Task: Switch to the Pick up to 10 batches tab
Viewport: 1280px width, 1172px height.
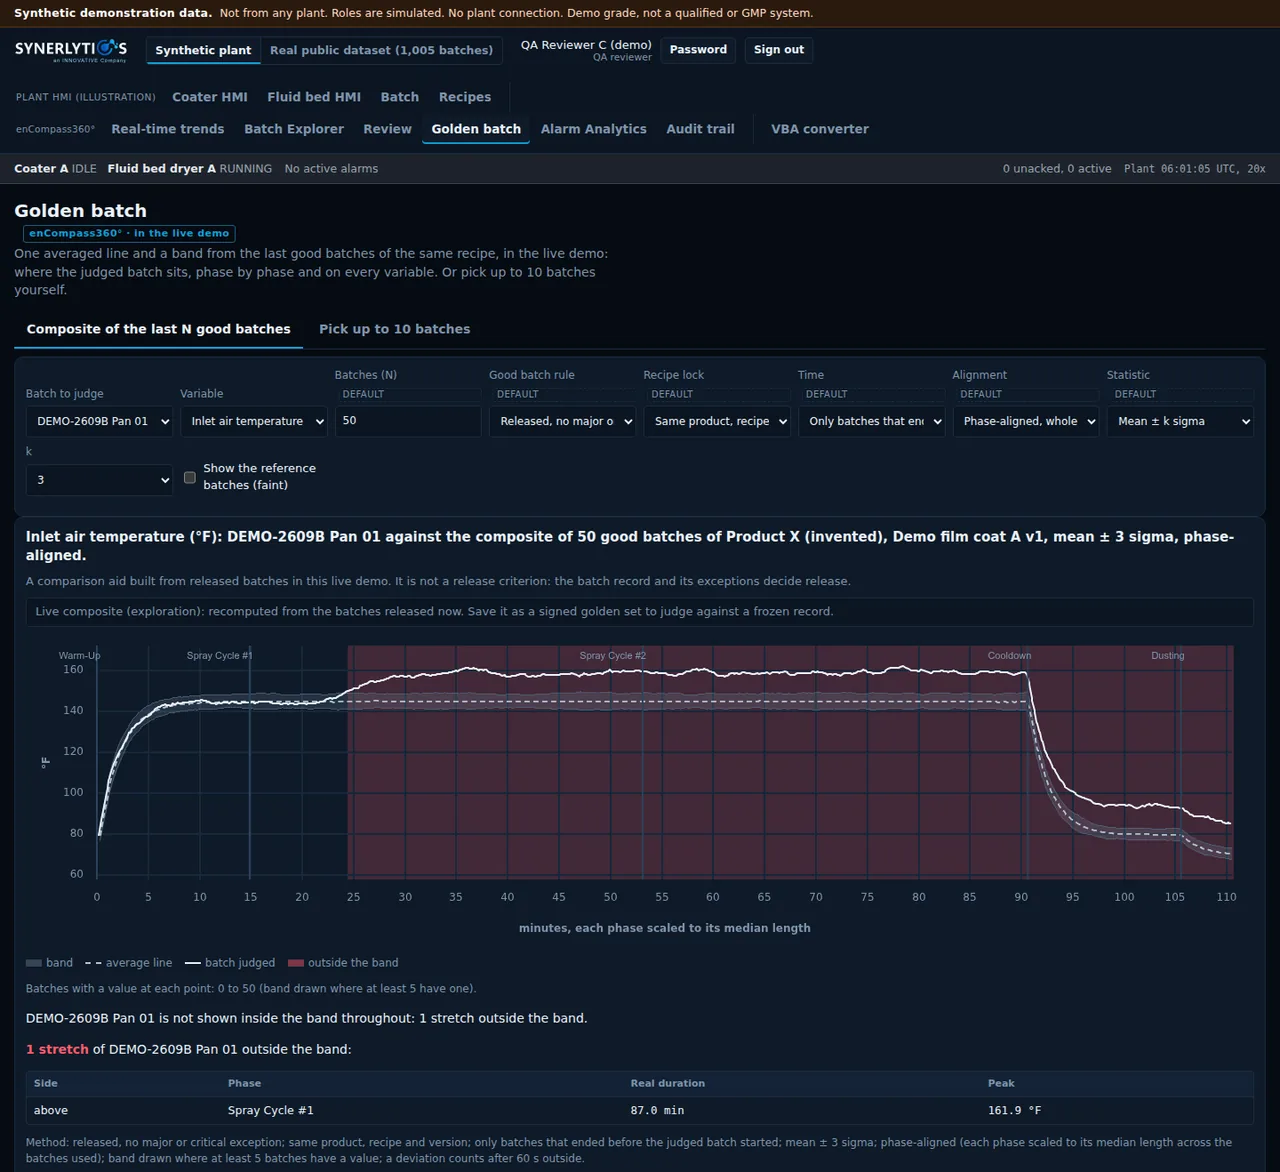Action: click(x=395, y=329)
